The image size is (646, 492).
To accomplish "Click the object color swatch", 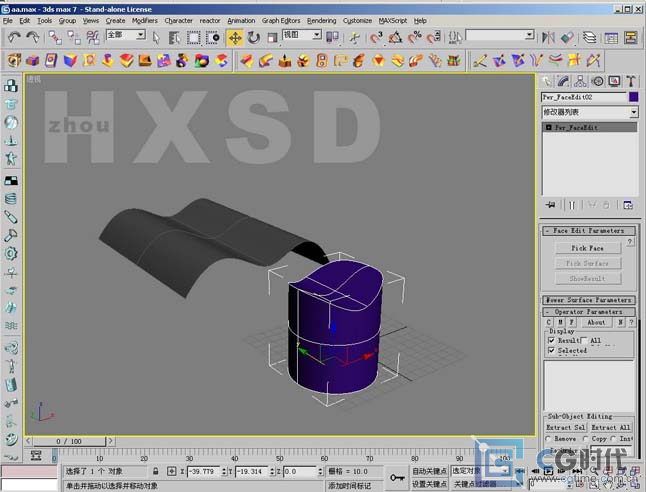I will [634, 97].
